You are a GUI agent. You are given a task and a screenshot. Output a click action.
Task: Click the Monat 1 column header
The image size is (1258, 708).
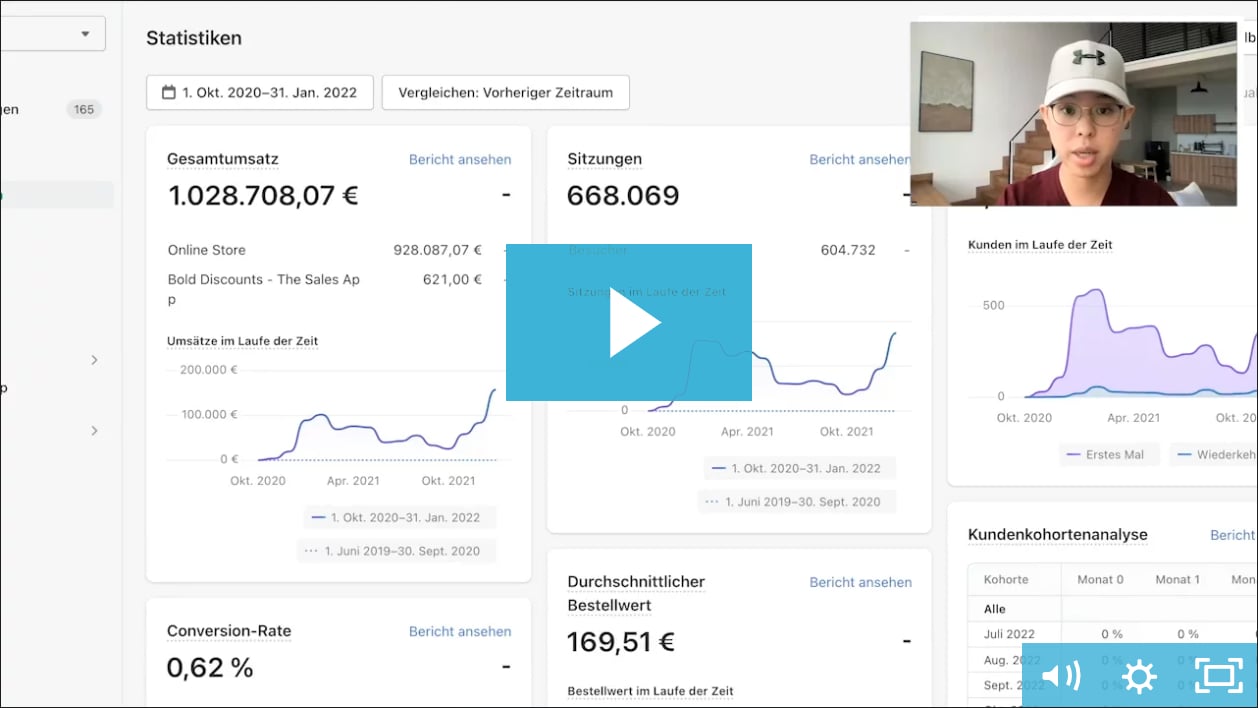coord(1178,580)
